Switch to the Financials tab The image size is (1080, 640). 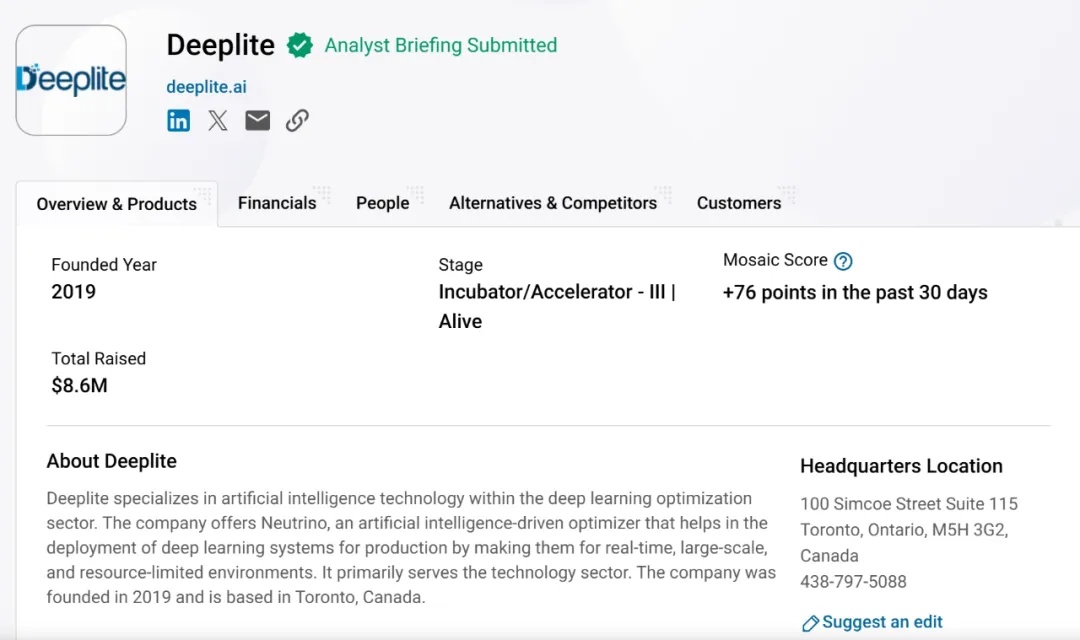click(277, 203)
